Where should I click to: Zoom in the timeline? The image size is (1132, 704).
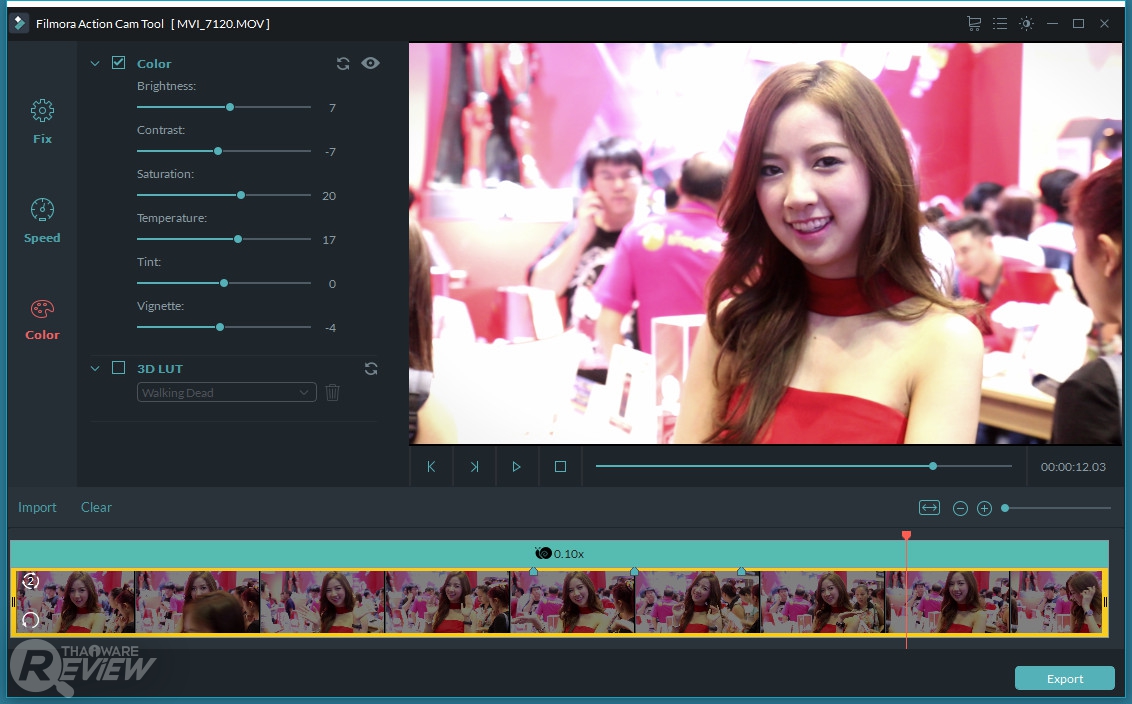[x=984, y=508]
